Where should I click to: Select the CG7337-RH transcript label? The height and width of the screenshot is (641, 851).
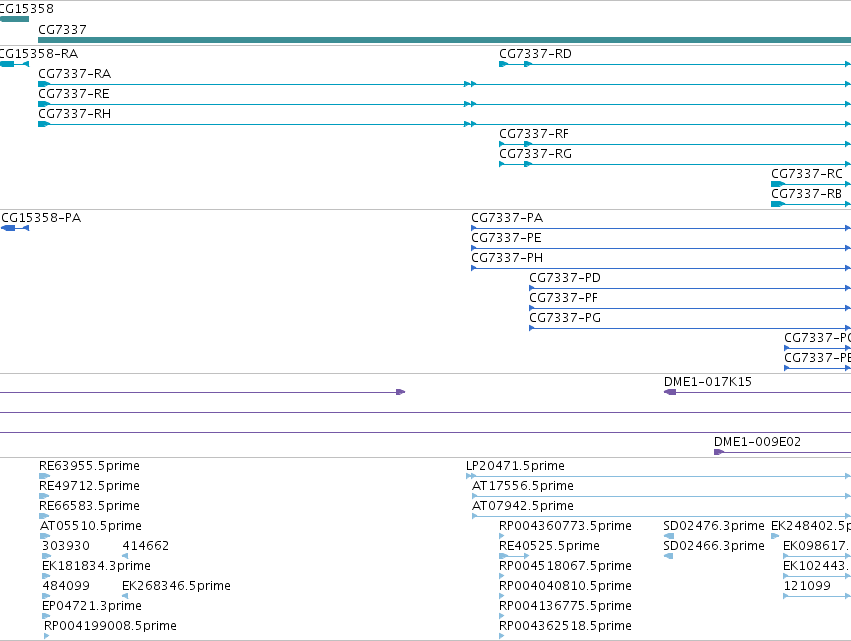75,114
